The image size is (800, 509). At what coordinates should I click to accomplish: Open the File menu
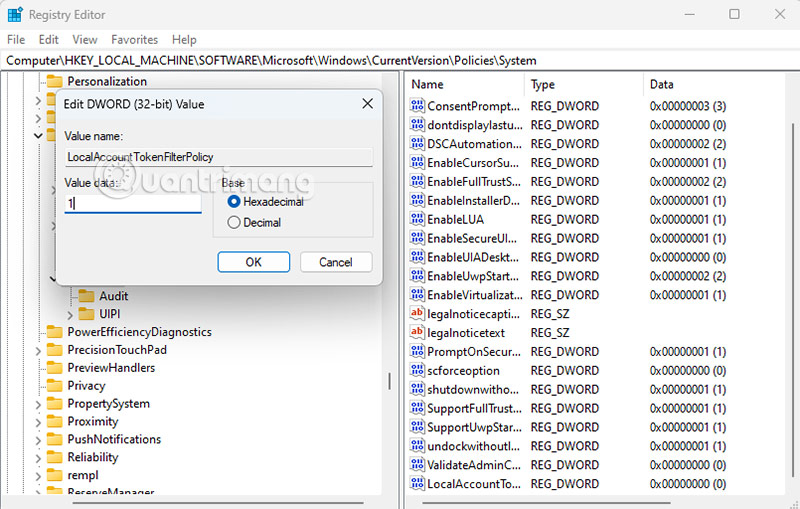pyautogui.click(x=16, y=40)
